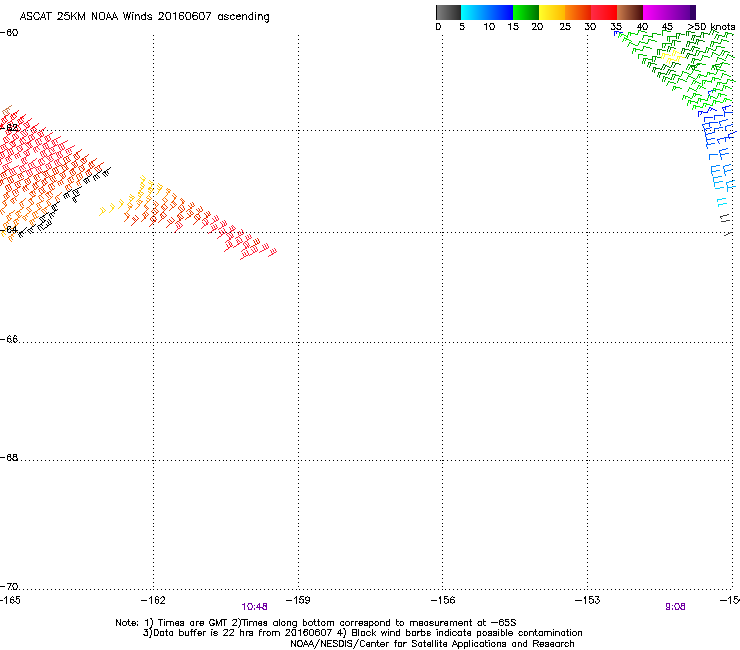
Task: Click the green 15-20 knots color band
Action: coord(526,12)
